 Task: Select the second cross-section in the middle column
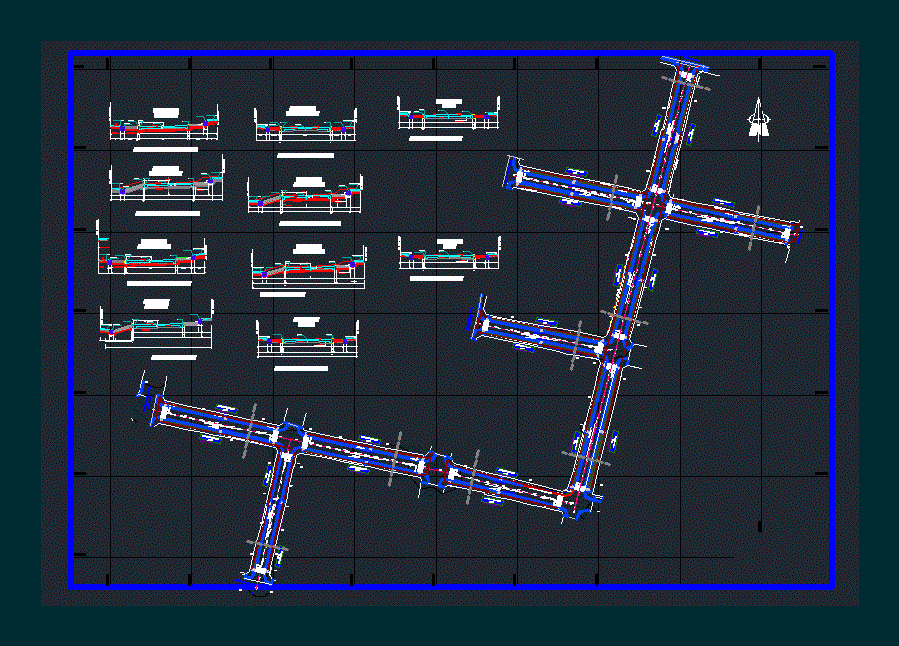click(x=305, y=196)
